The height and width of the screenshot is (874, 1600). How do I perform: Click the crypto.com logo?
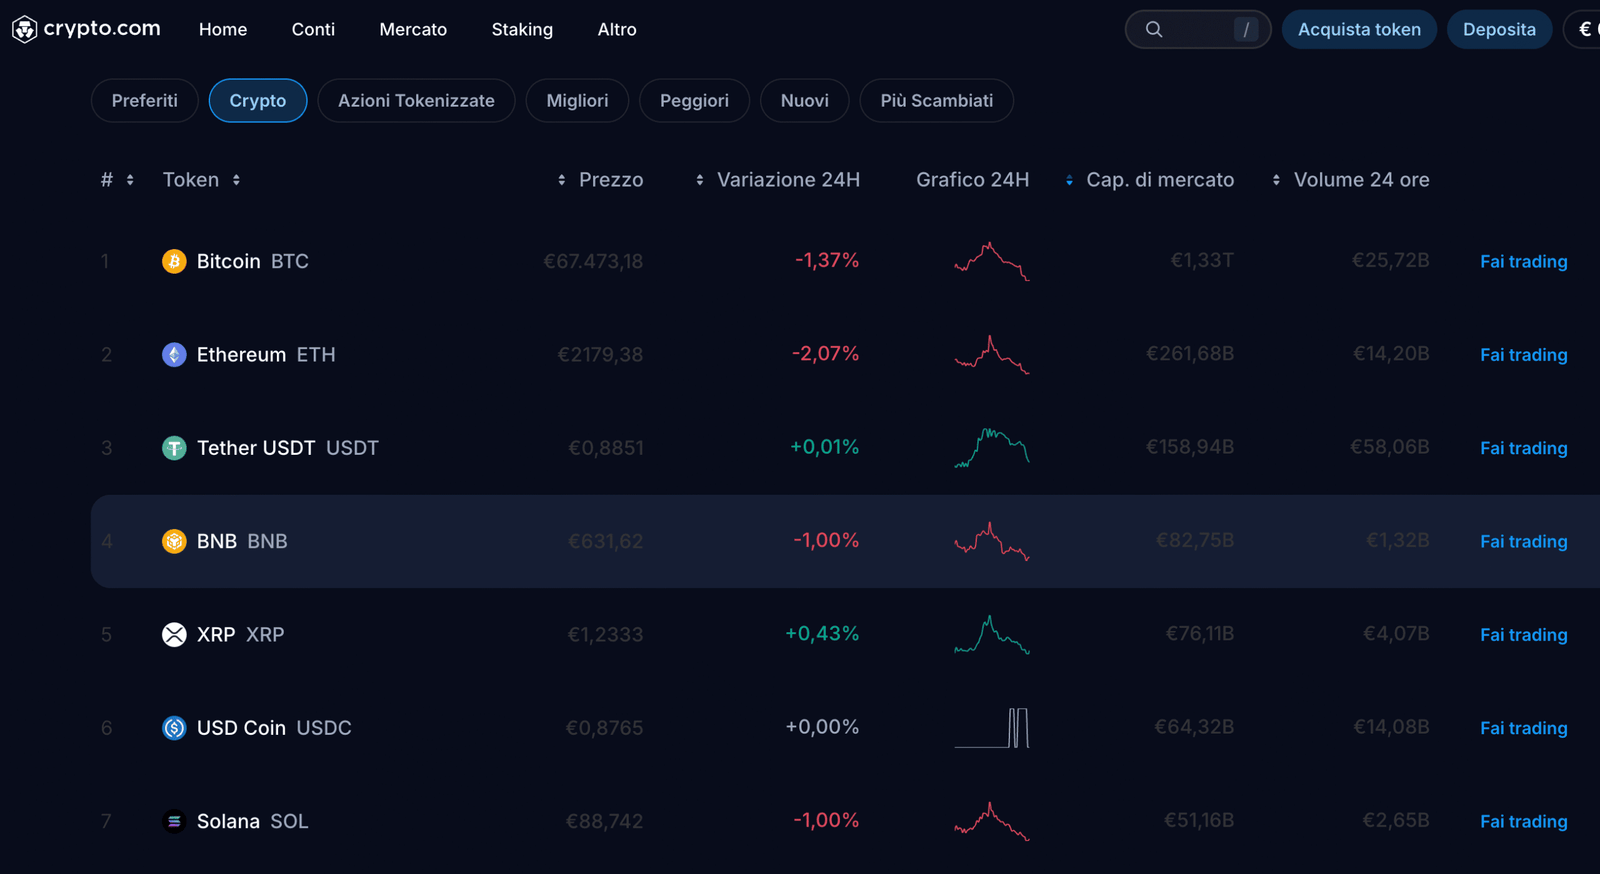click(86, 29)
